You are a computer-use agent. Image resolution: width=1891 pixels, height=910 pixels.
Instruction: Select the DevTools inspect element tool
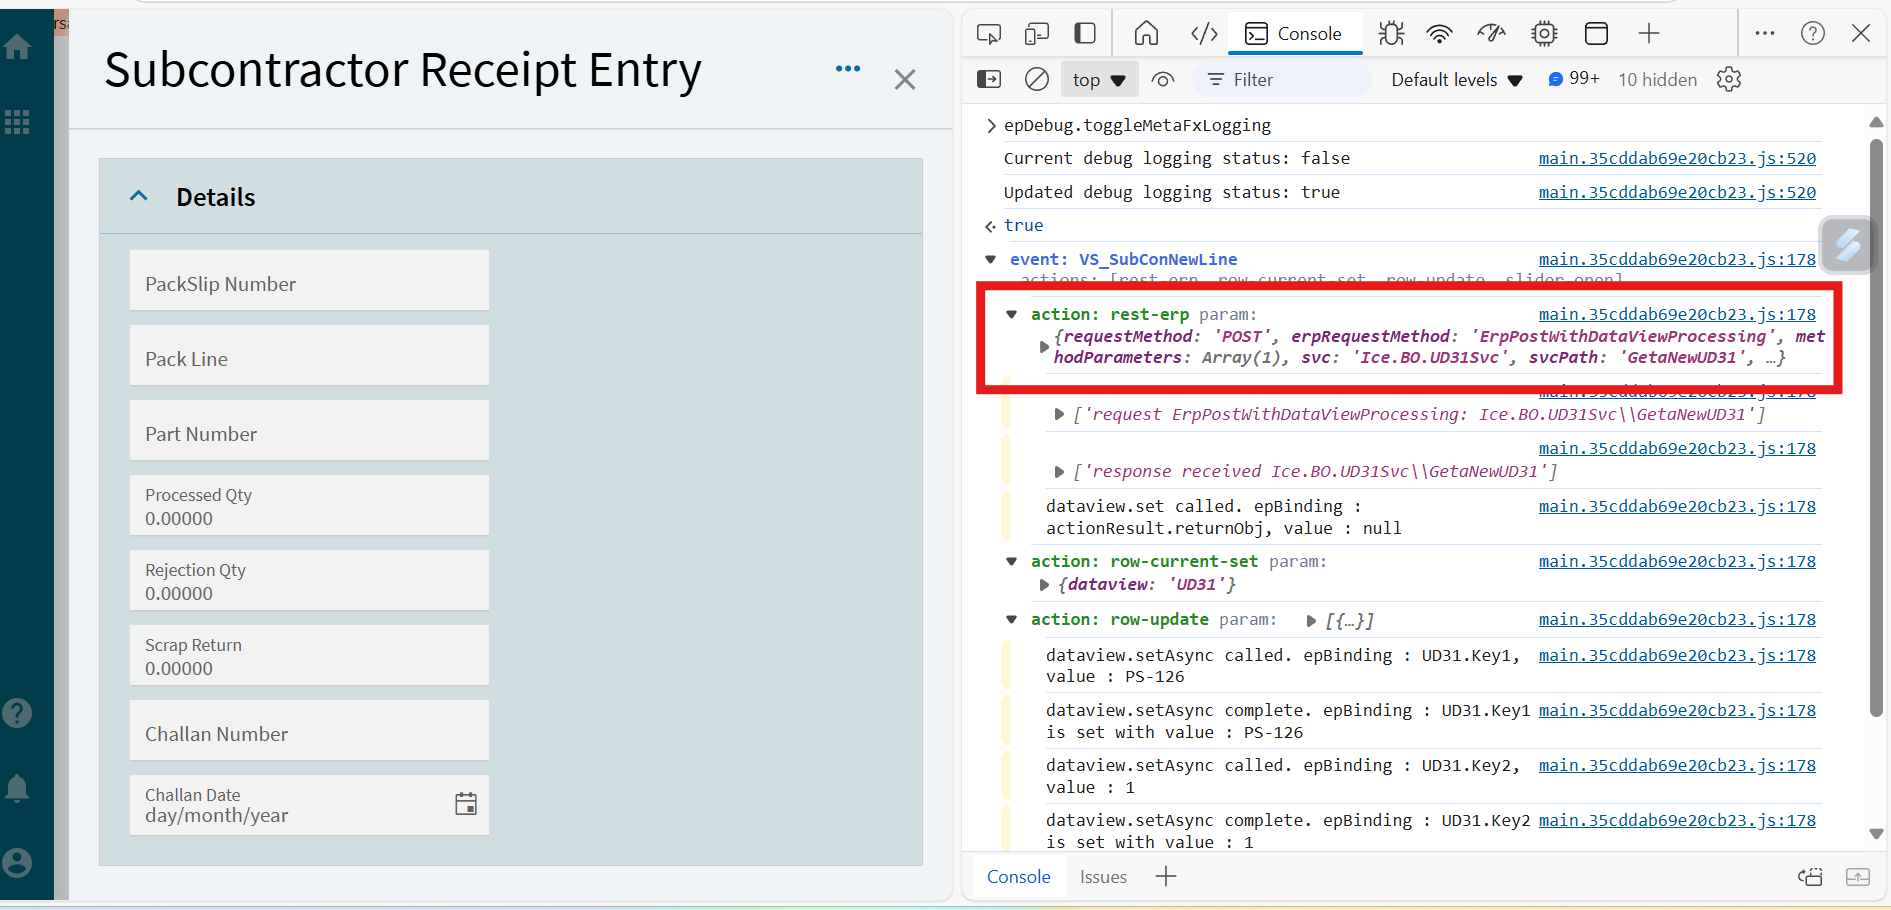(x=989, y=34)
